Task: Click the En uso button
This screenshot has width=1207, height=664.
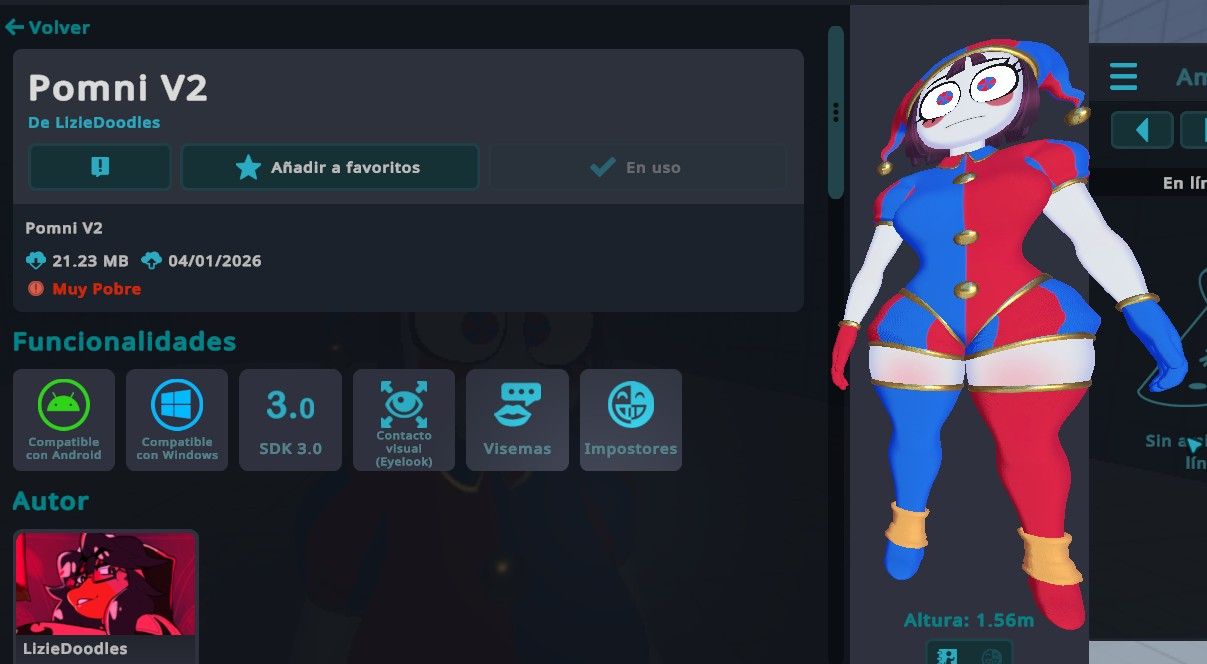Action: (637, 167)
